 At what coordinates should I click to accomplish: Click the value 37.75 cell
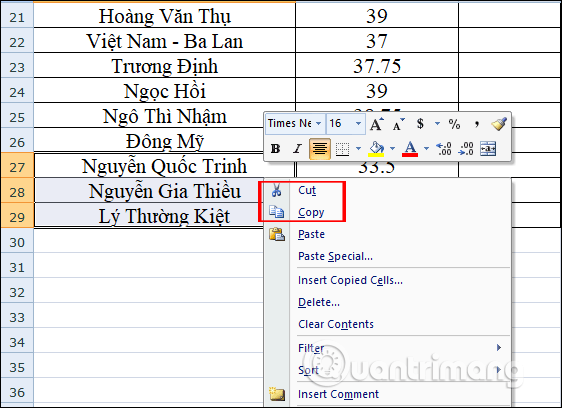pos(377,66)
